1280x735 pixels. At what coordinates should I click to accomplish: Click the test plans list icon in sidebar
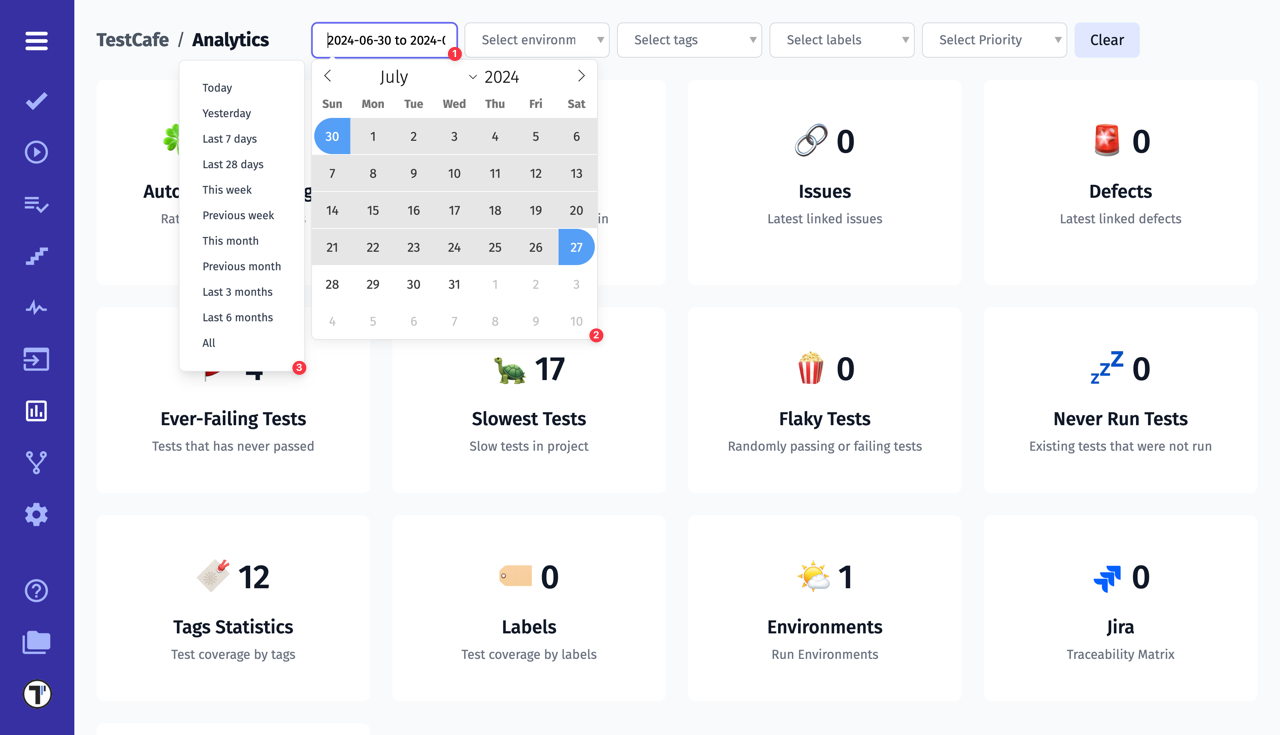[36, 204]
